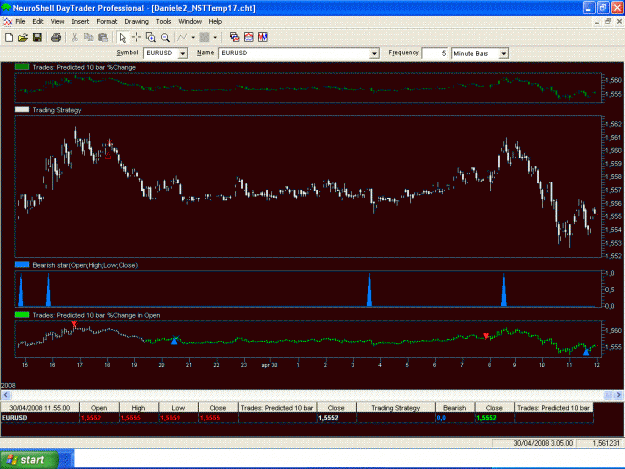
Task: Open the Edit menu
Action: [x=38, y=22]
